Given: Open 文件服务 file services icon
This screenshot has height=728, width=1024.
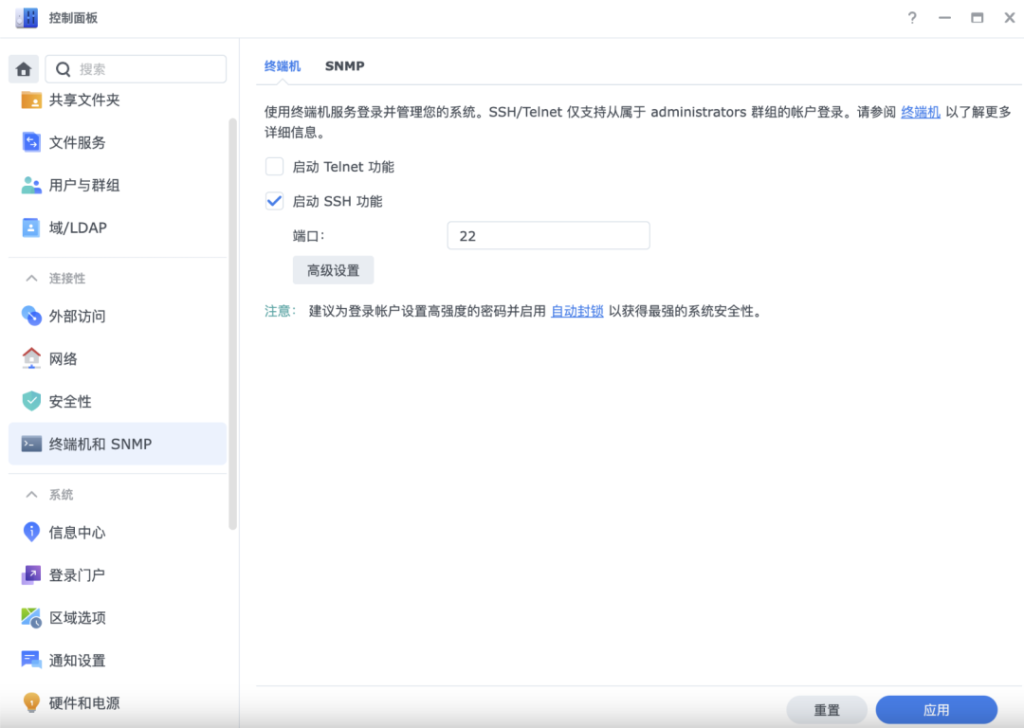Looking at the screenshot, I should click(32, 143).
